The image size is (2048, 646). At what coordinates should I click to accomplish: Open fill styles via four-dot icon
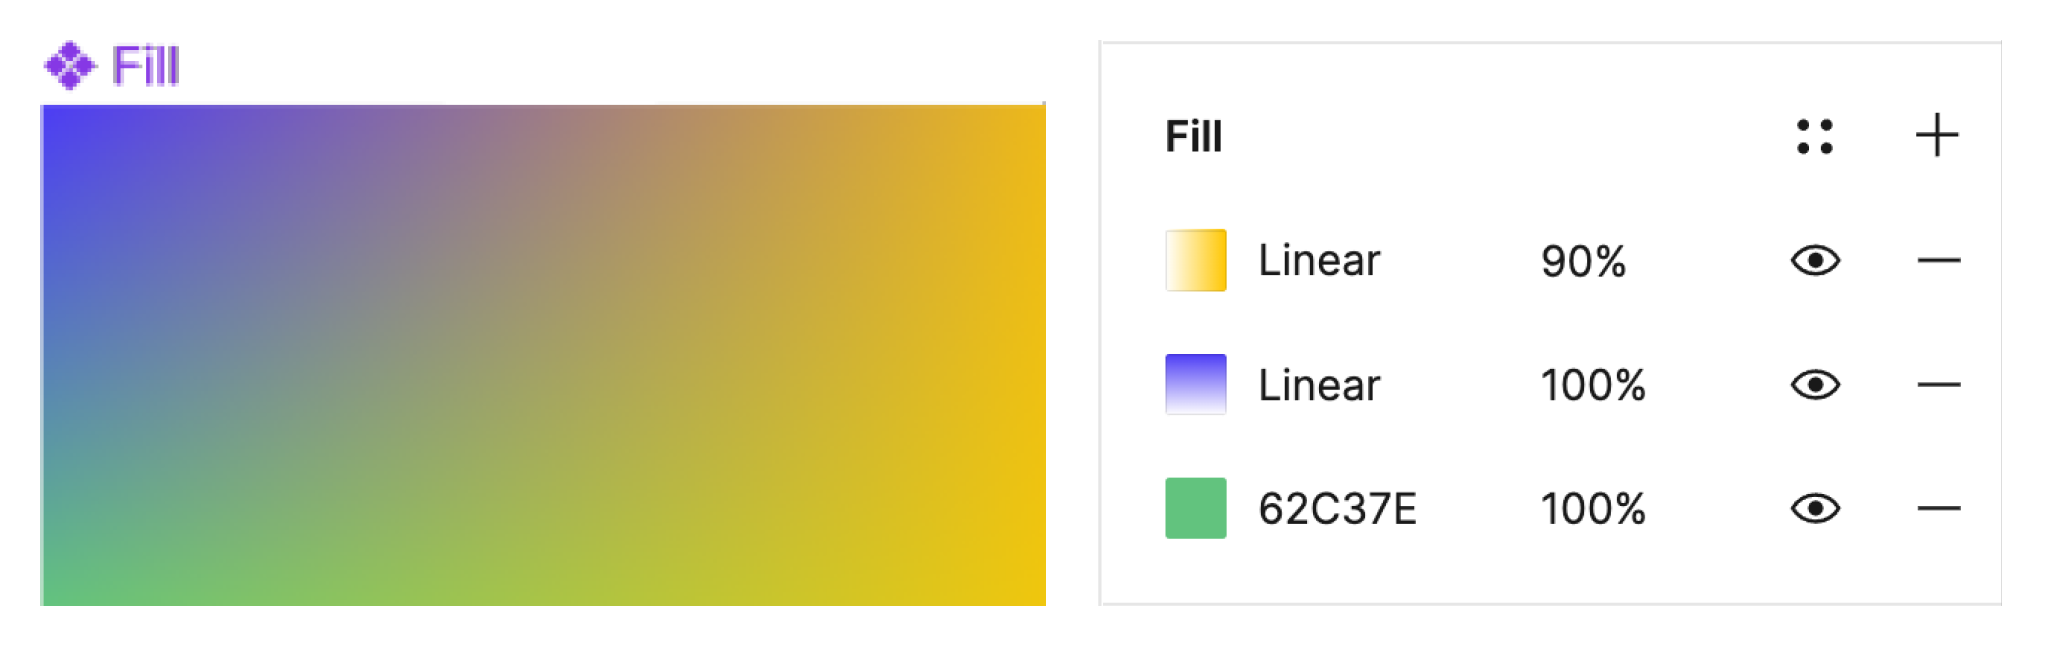click(1814, 137)
